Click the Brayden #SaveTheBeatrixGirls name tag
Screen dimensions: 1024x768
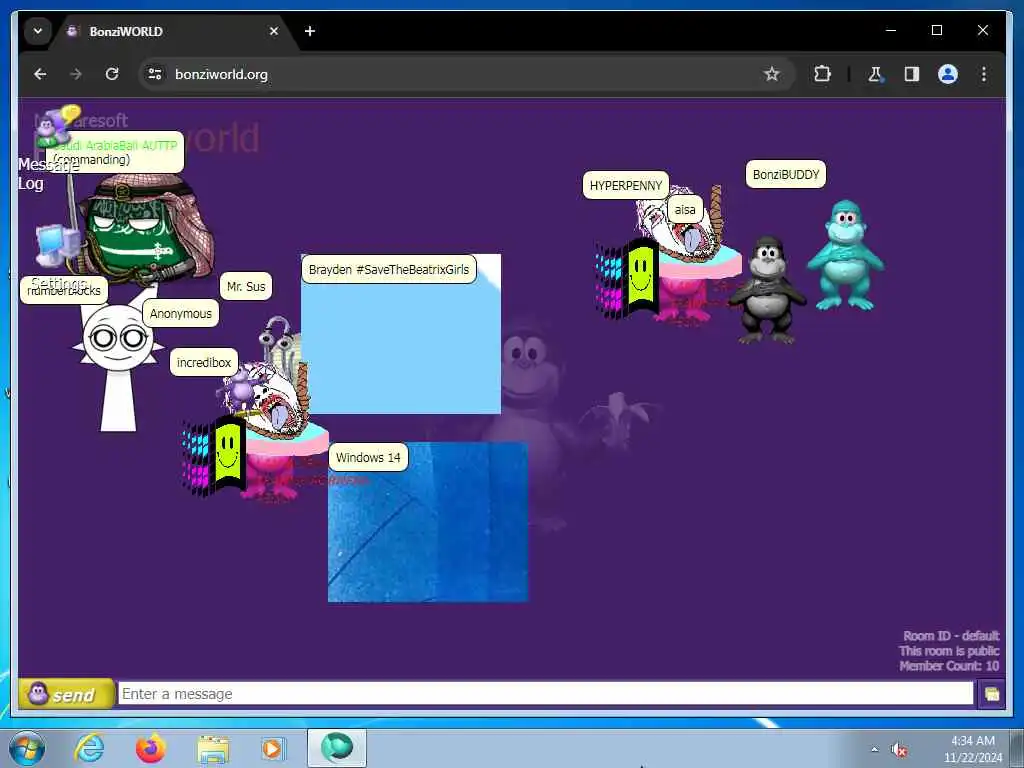pyautogui.click(x=389, y=269)
